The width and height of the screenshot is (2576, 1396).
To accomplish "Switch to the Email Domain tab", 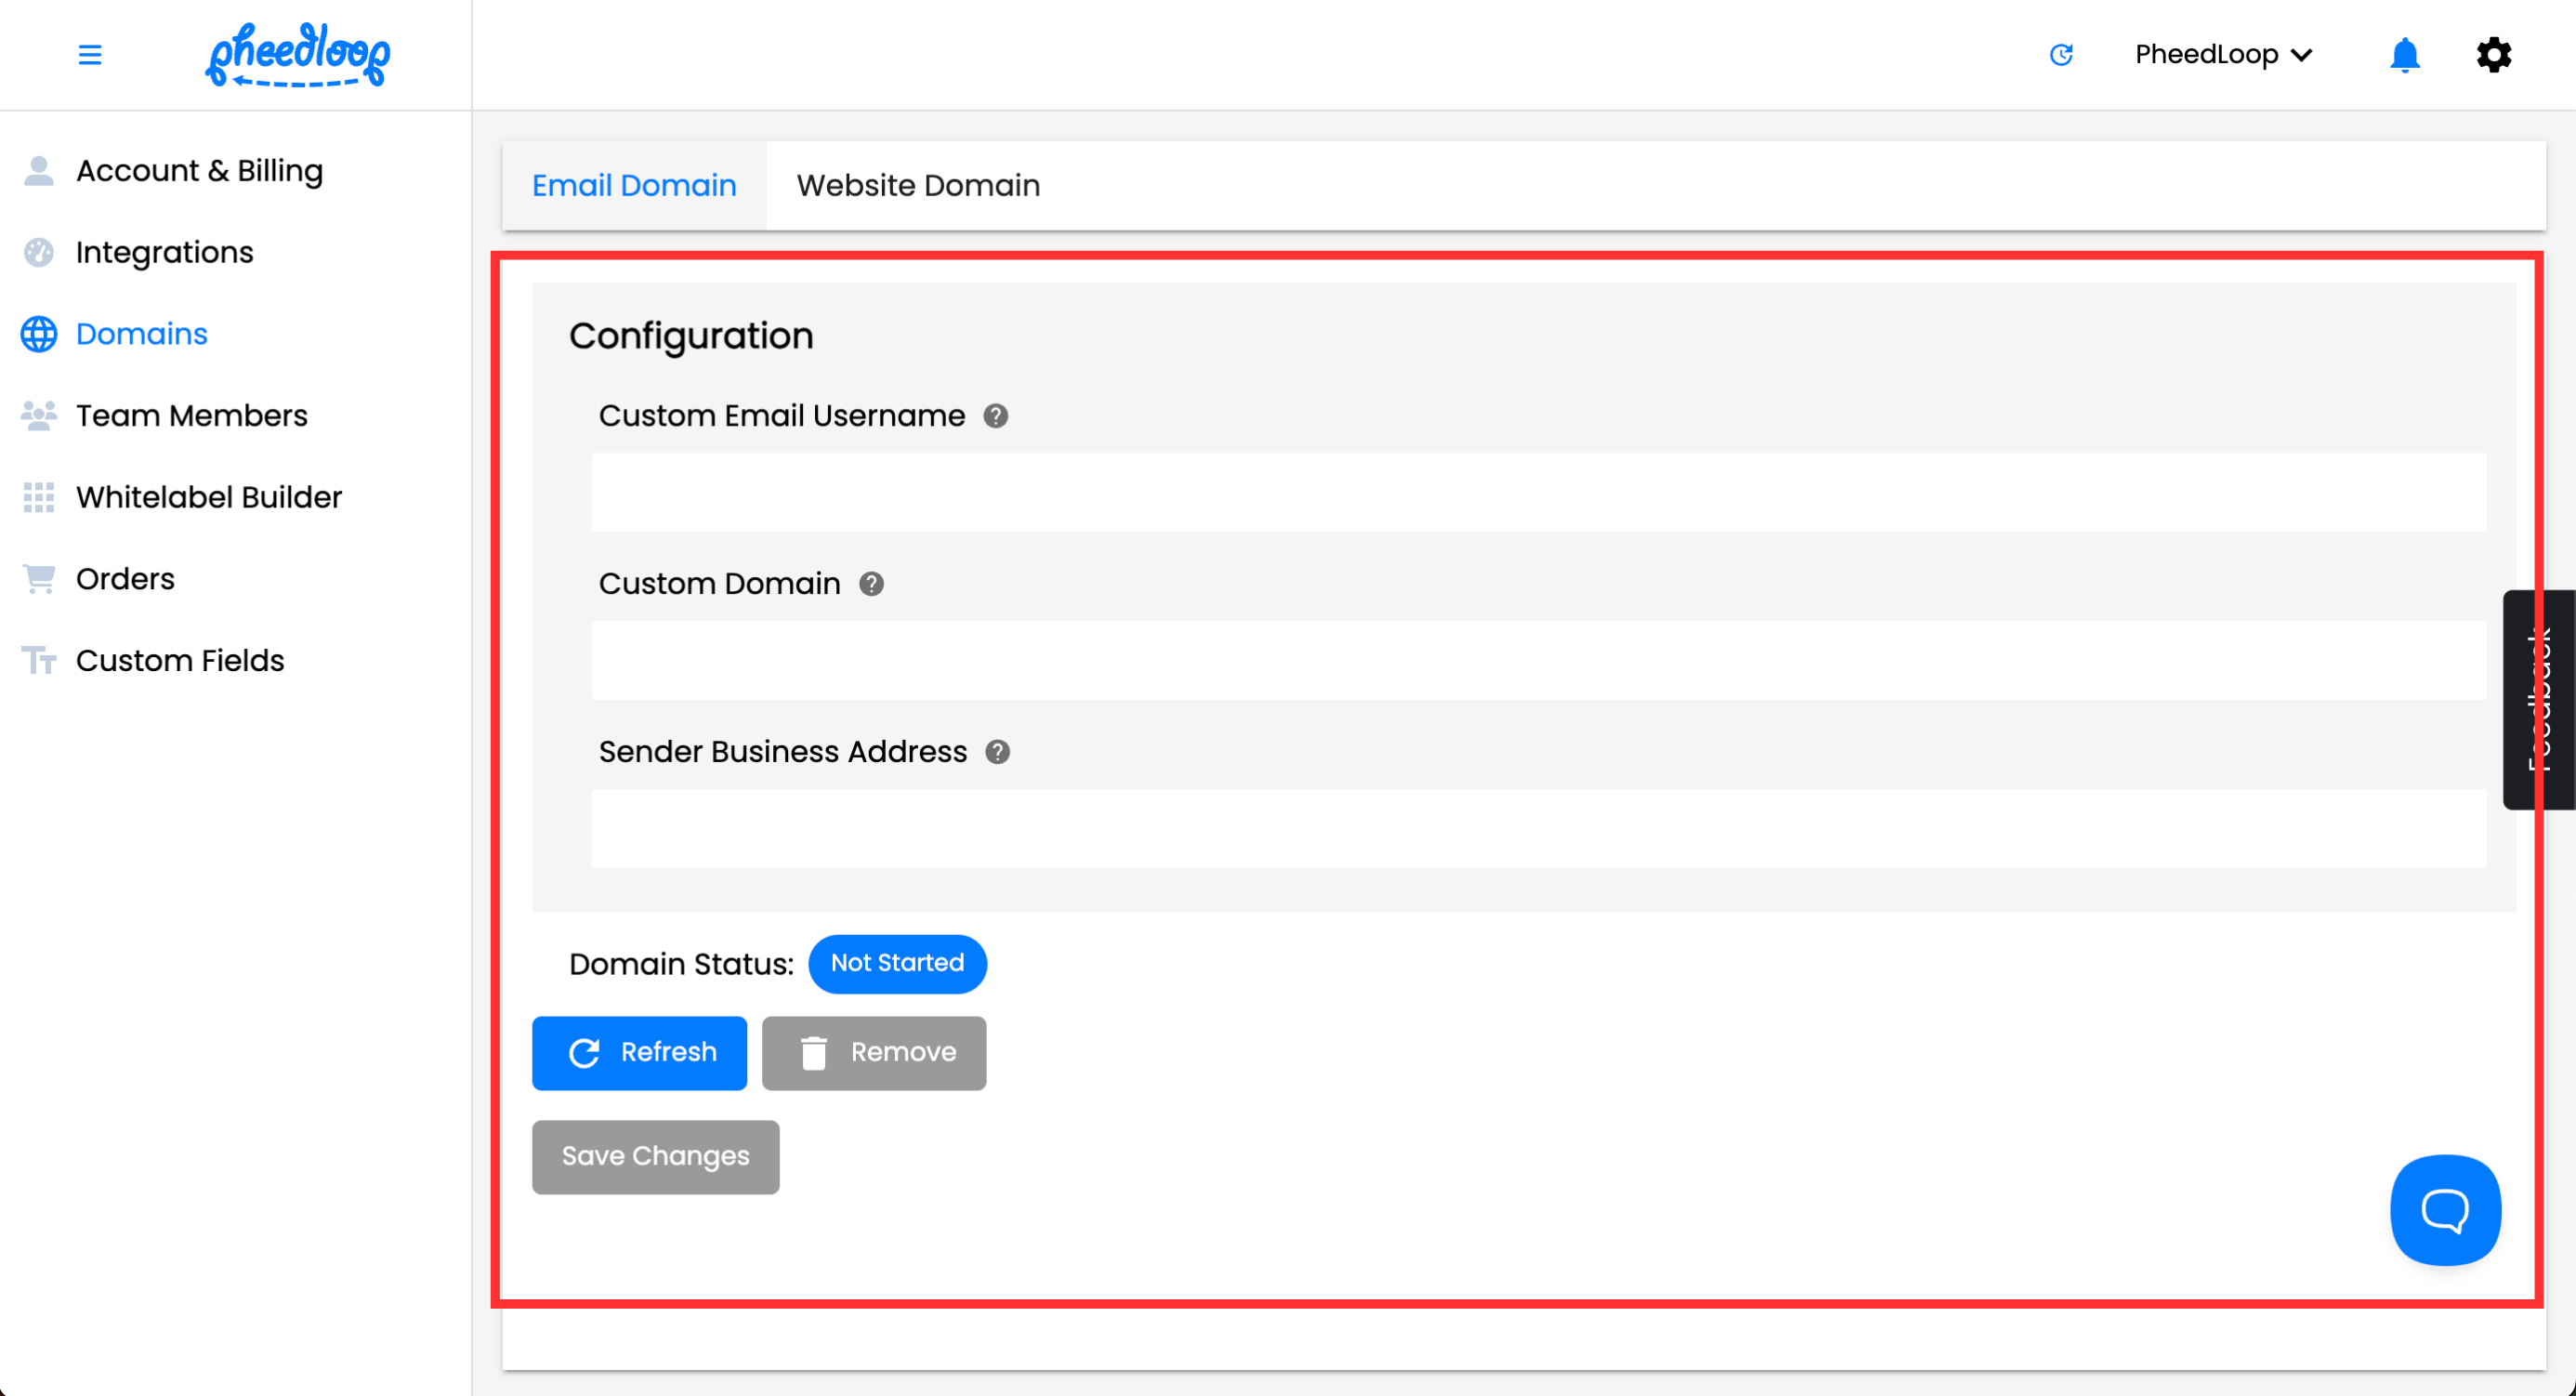I will pos(634,186).
